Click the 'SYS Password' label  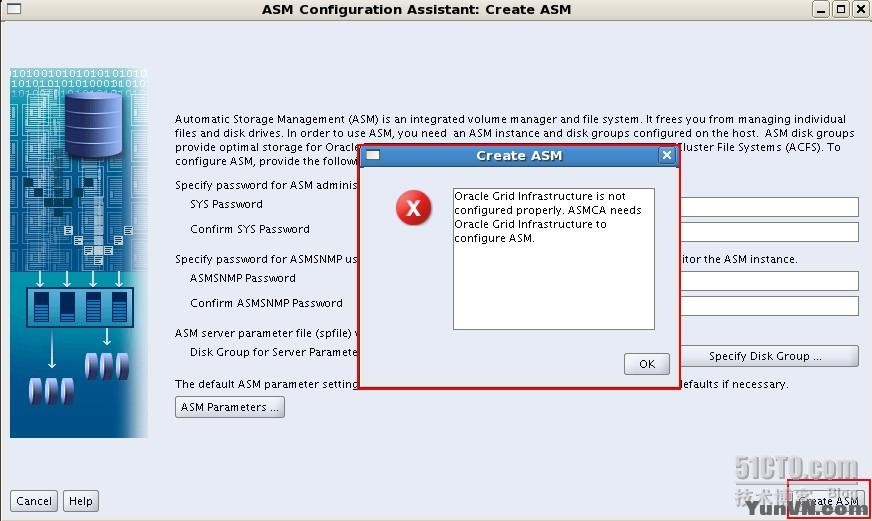click(x=226, y=204)
